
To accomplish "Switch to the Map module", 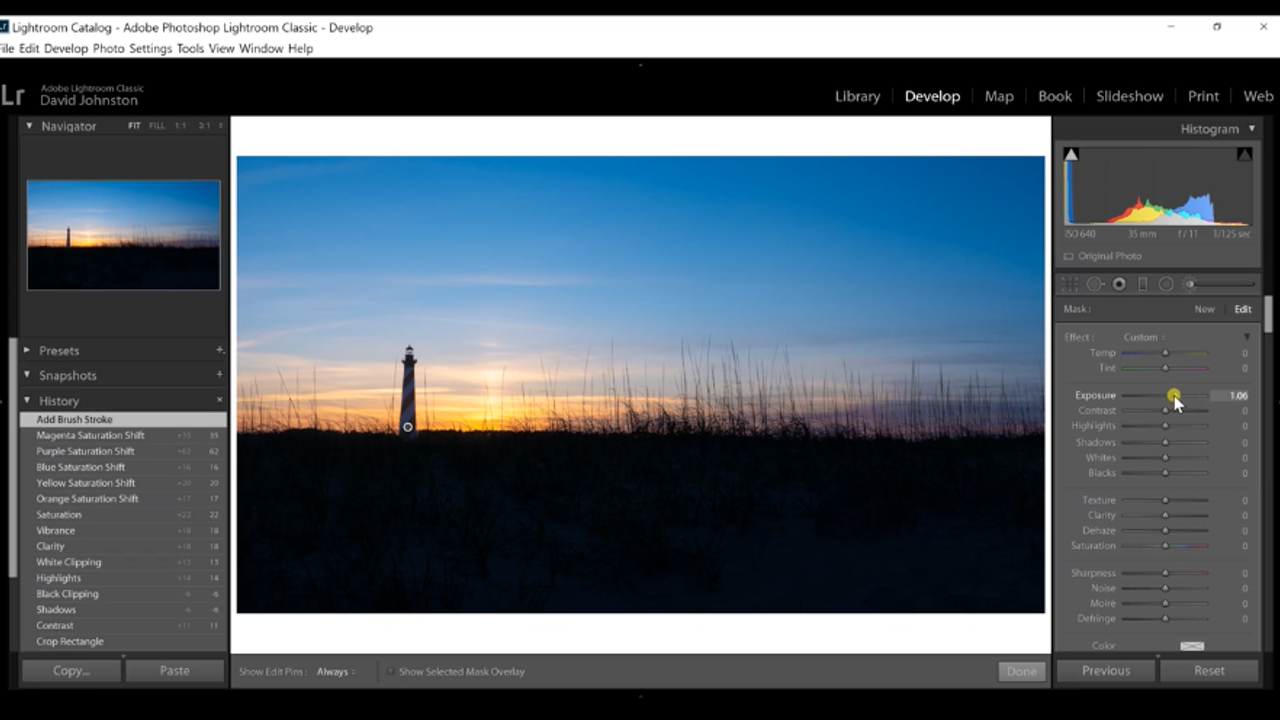I will (x=999, y=96).
